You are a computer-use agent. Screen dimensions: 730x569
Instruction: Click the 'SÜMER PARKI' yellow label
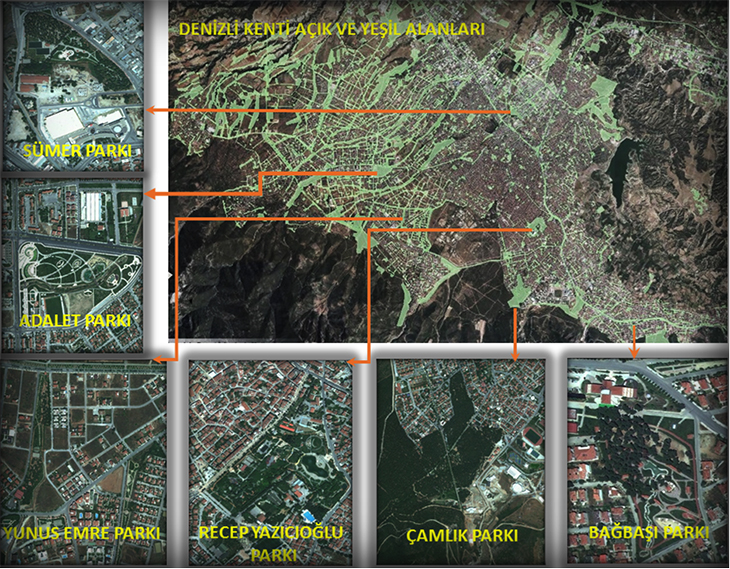(77, 151)
